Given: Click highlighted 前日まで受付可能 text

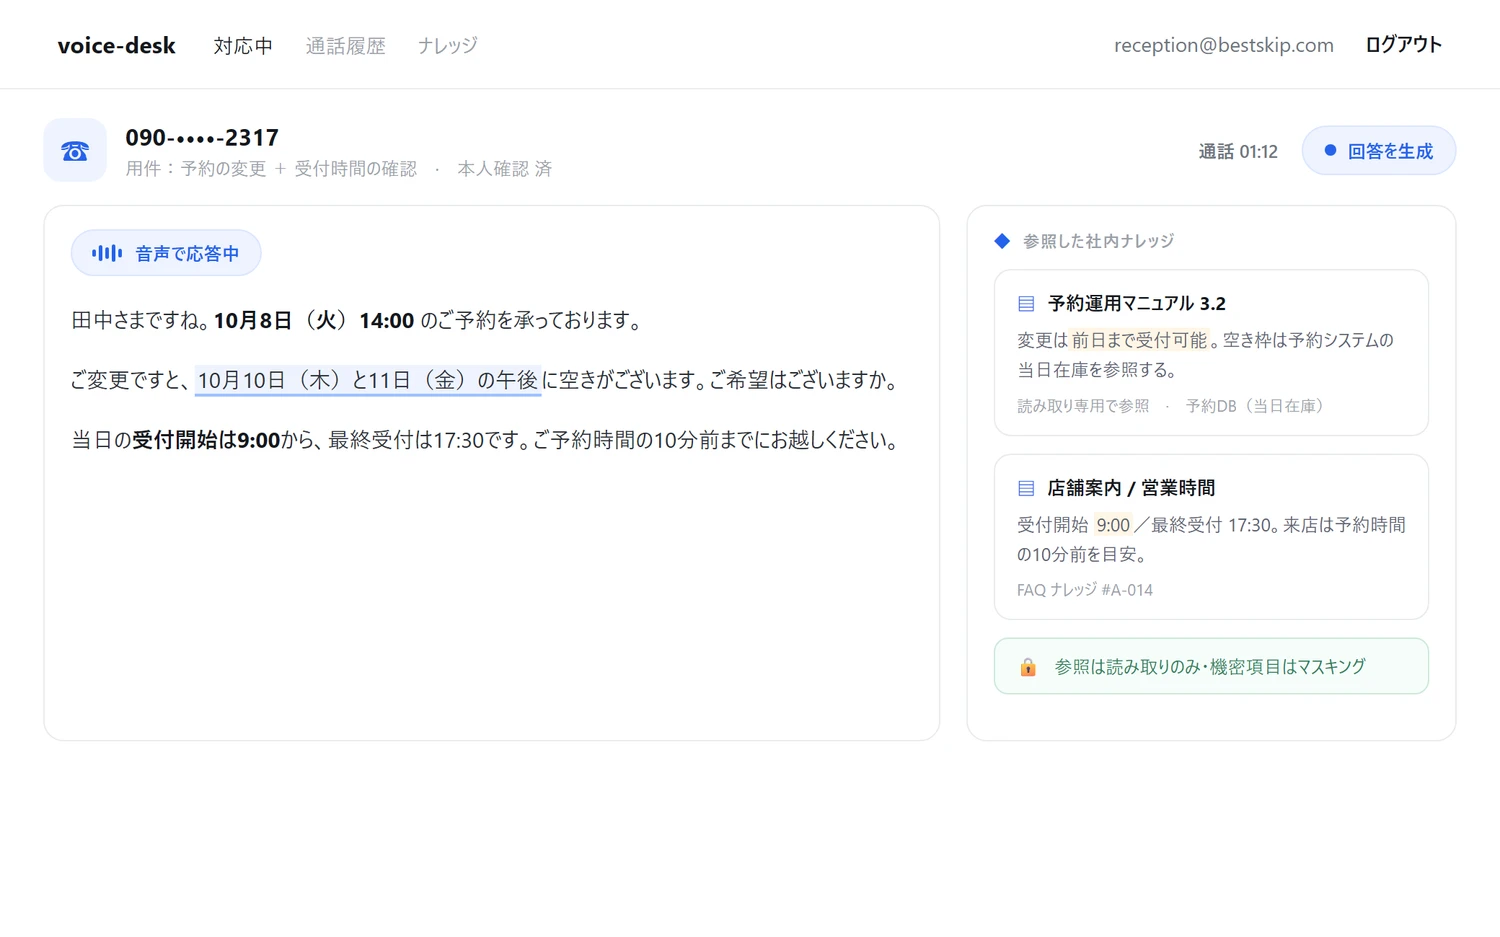Looking at the screenshot, I should [1140, 340].
